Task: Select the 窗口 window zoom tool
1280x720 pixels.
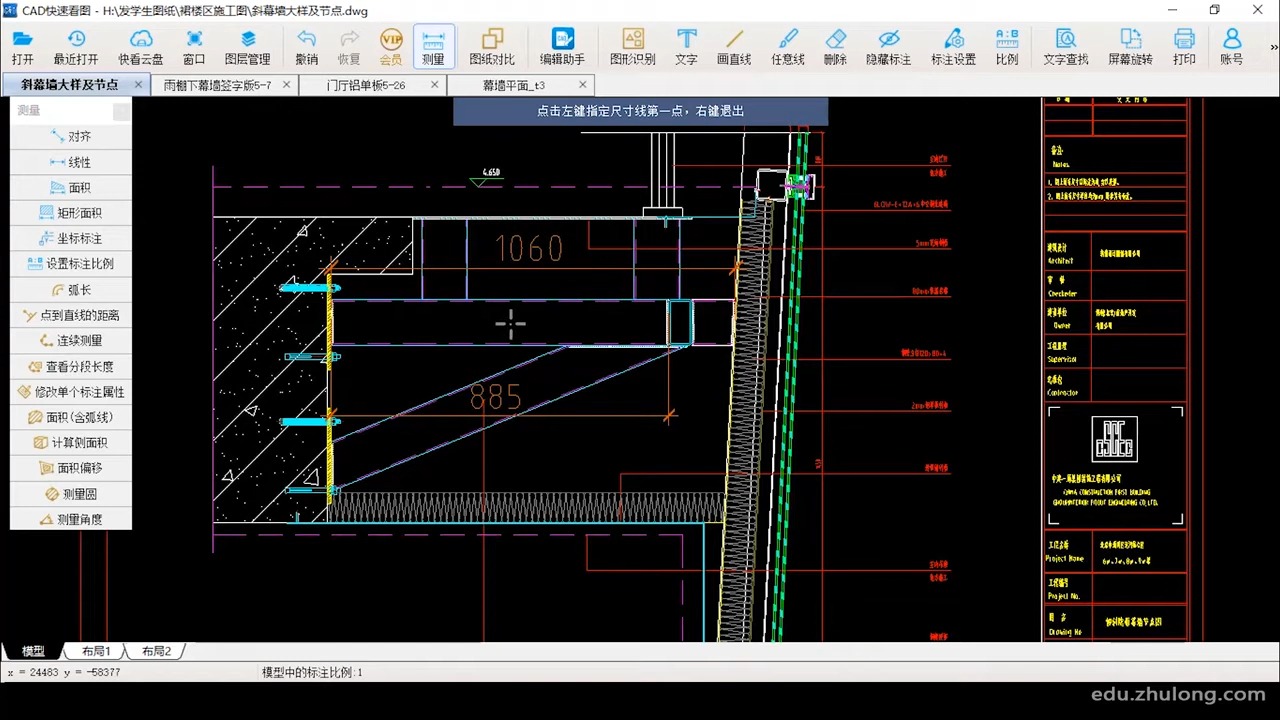Action: pos(194,47)
